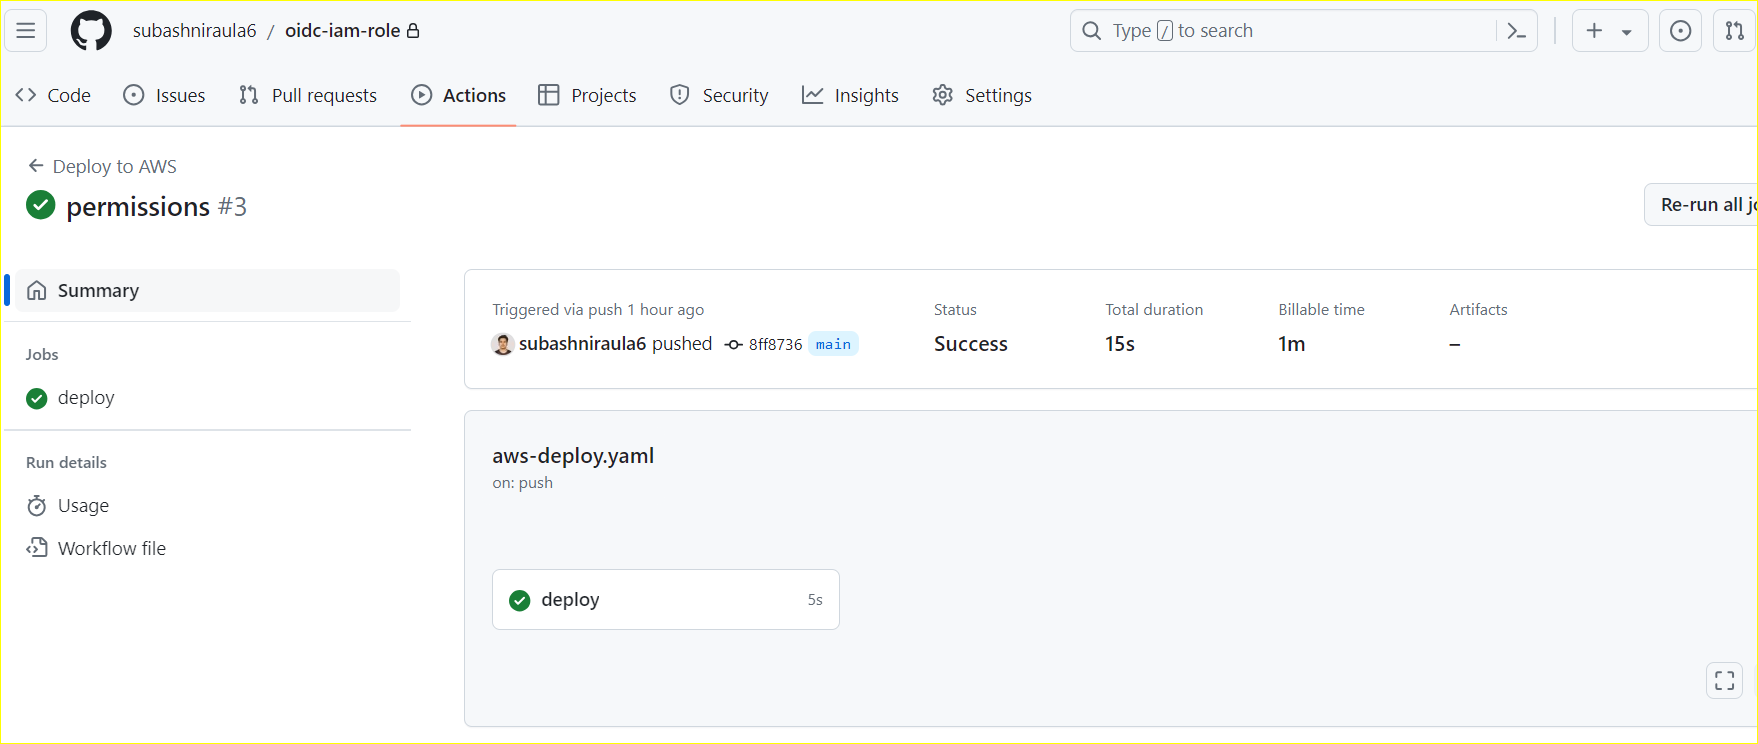
Task: Click commit hash 8ff8736
Action: coord(775,345)
